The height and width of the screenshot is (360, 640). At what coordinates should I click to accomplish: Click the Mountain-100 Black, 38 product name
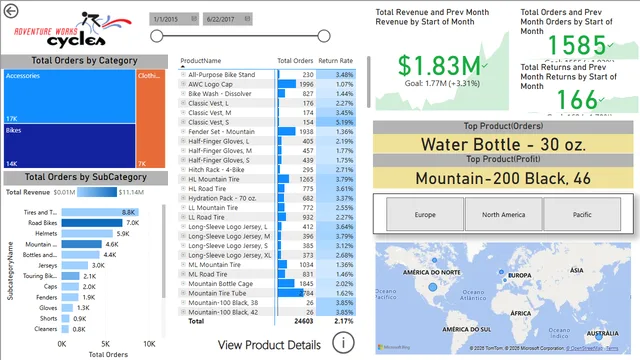[x=223, y=302]
